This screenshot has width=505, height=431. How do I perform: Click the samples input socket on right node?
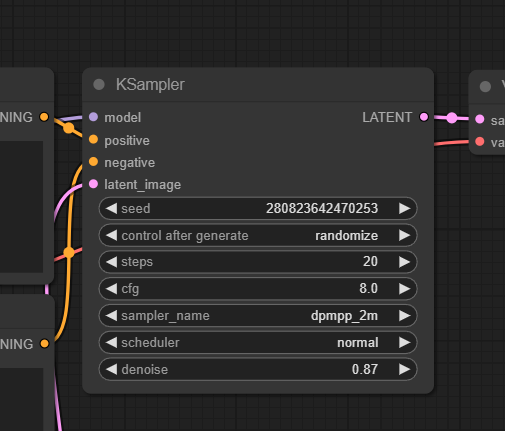pyautogui.click(x=480, y=119)
